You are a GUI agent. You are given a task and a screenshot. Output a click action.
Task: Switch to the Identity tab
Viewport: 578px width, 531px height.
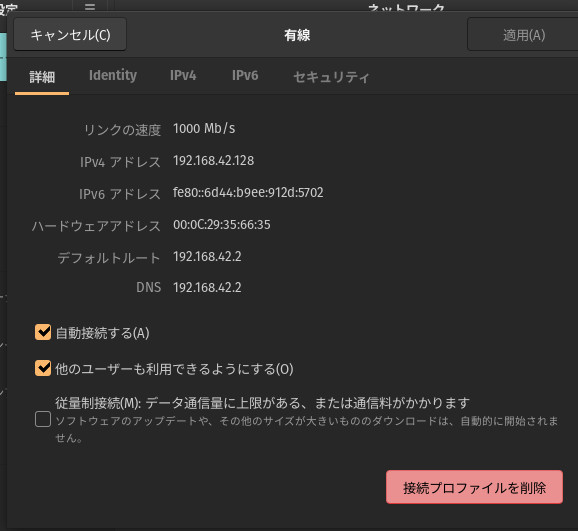point(113,76)
